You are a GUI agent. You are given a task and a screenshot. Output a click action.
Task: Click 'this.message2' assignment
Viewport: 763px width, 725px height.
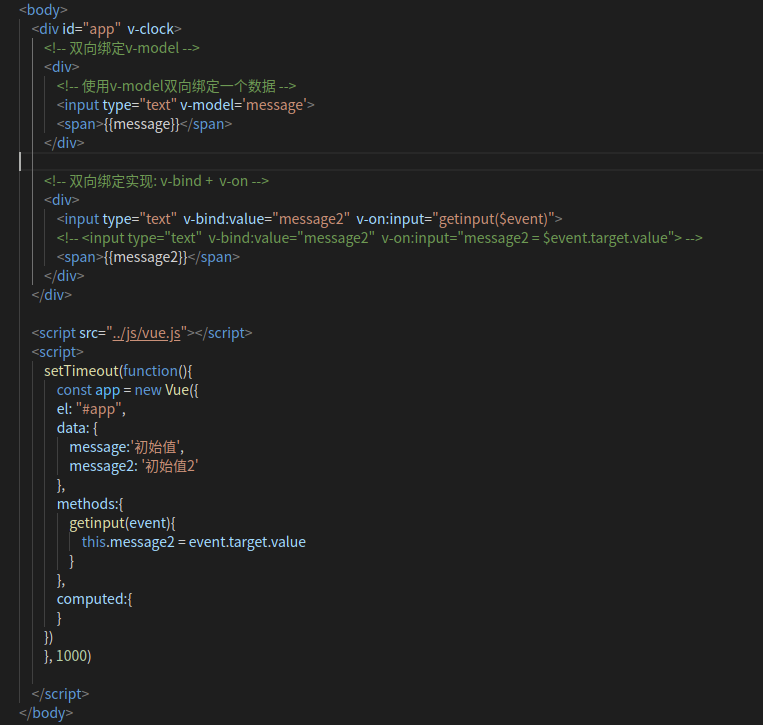pos(128,542)
